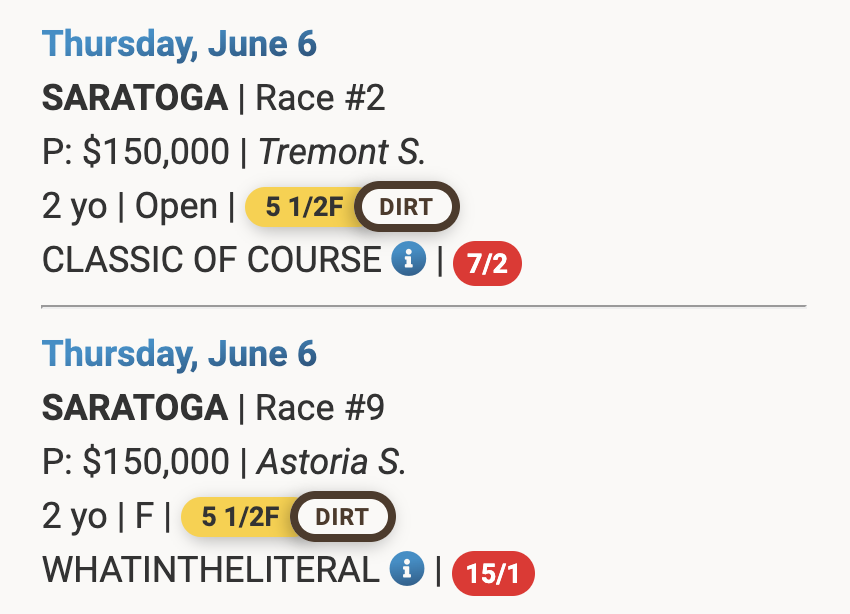The height and width of the screenshot is (614, 850).
Task: Click the 7/2 odds badge
Action: 487,263
